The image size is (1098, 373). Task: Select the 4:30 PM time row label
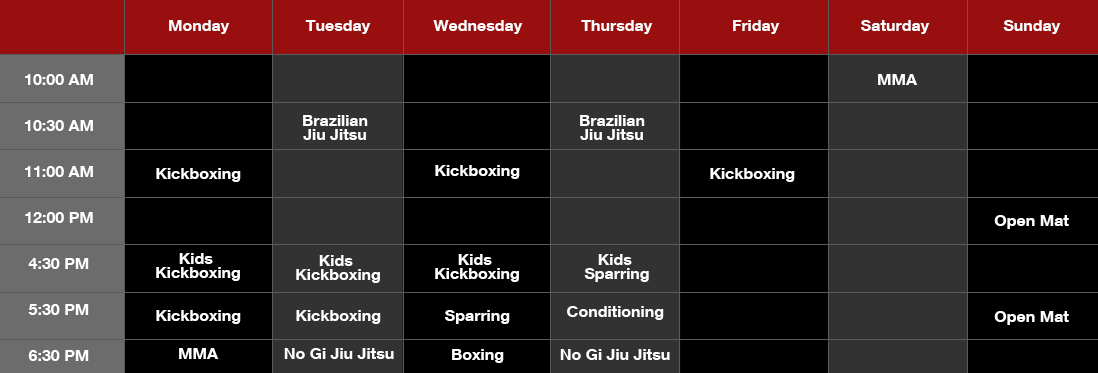coord(59,265)
